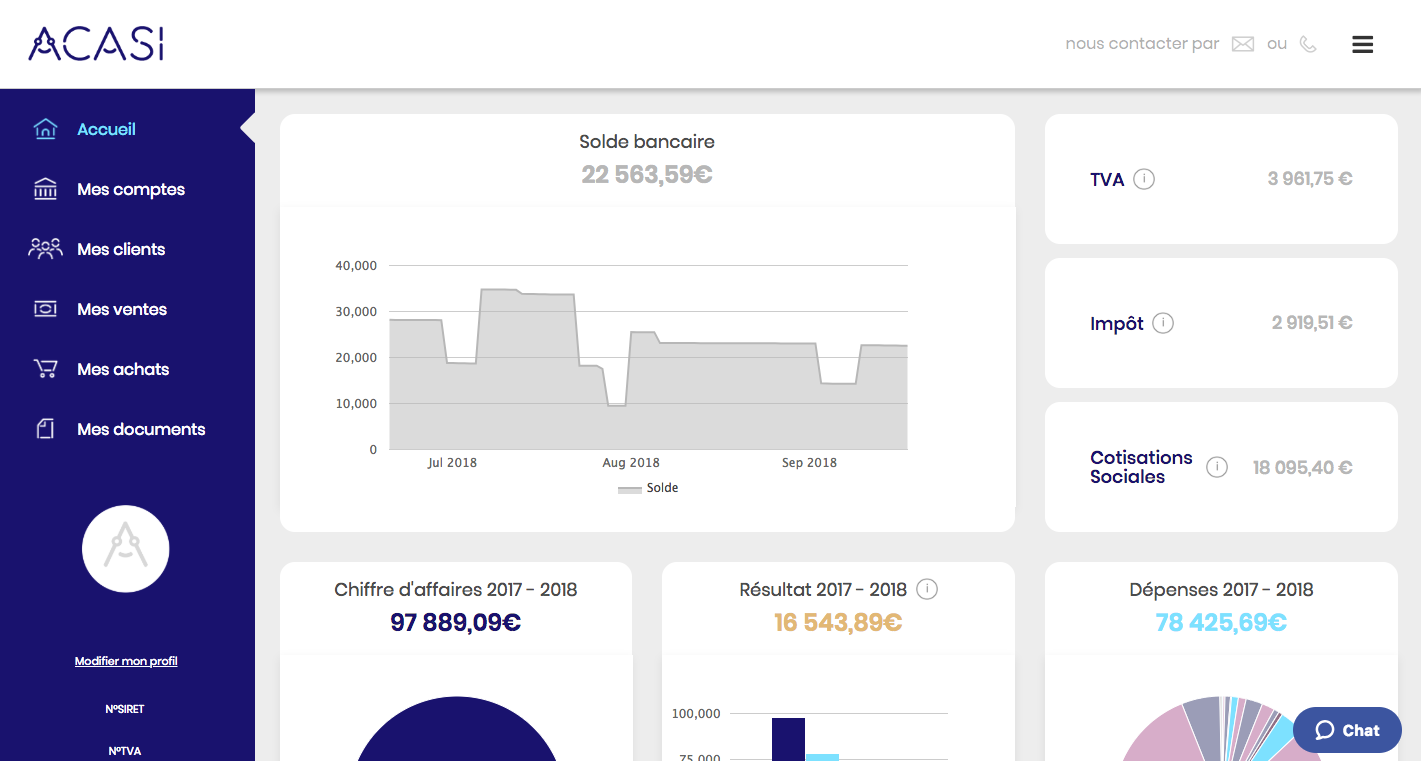
Task: Open Mes clients section
Action: 121,249
